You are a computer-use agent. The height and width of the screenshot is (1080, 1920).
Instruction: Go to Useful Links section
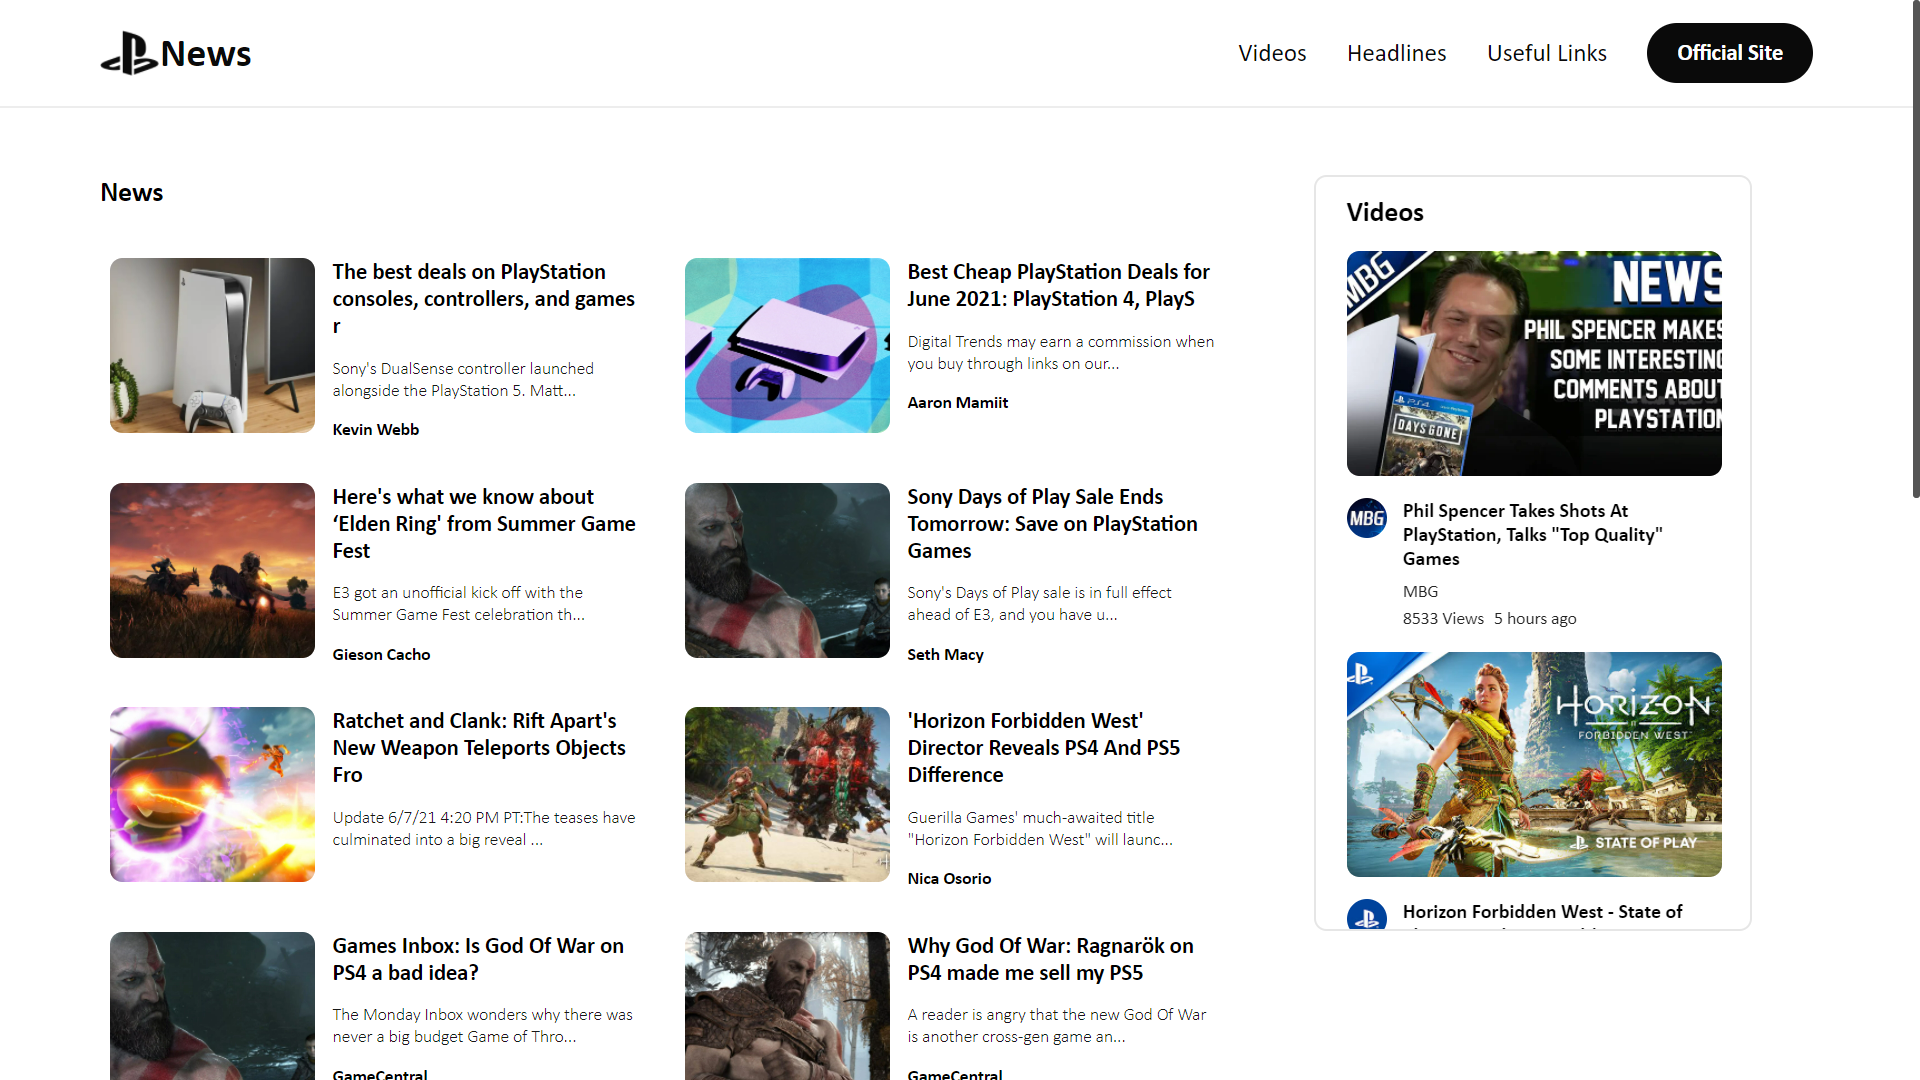[1546, 53]
